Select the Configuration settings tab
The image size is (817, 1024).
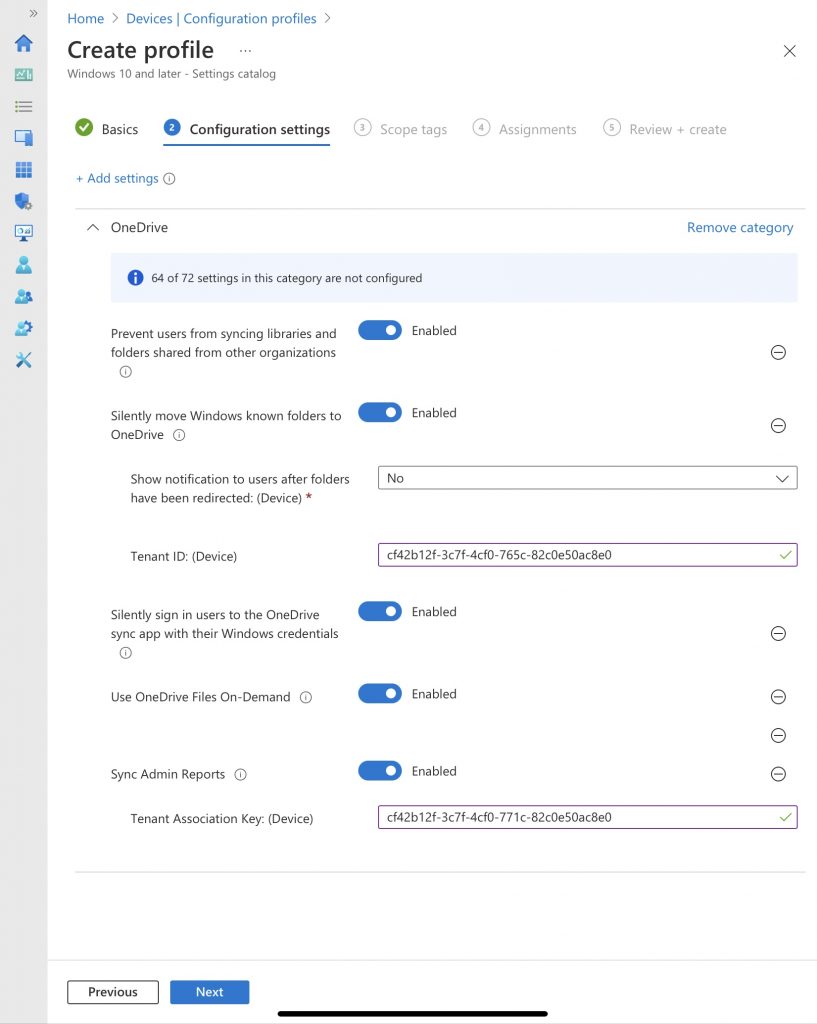[x=247, y=129]
